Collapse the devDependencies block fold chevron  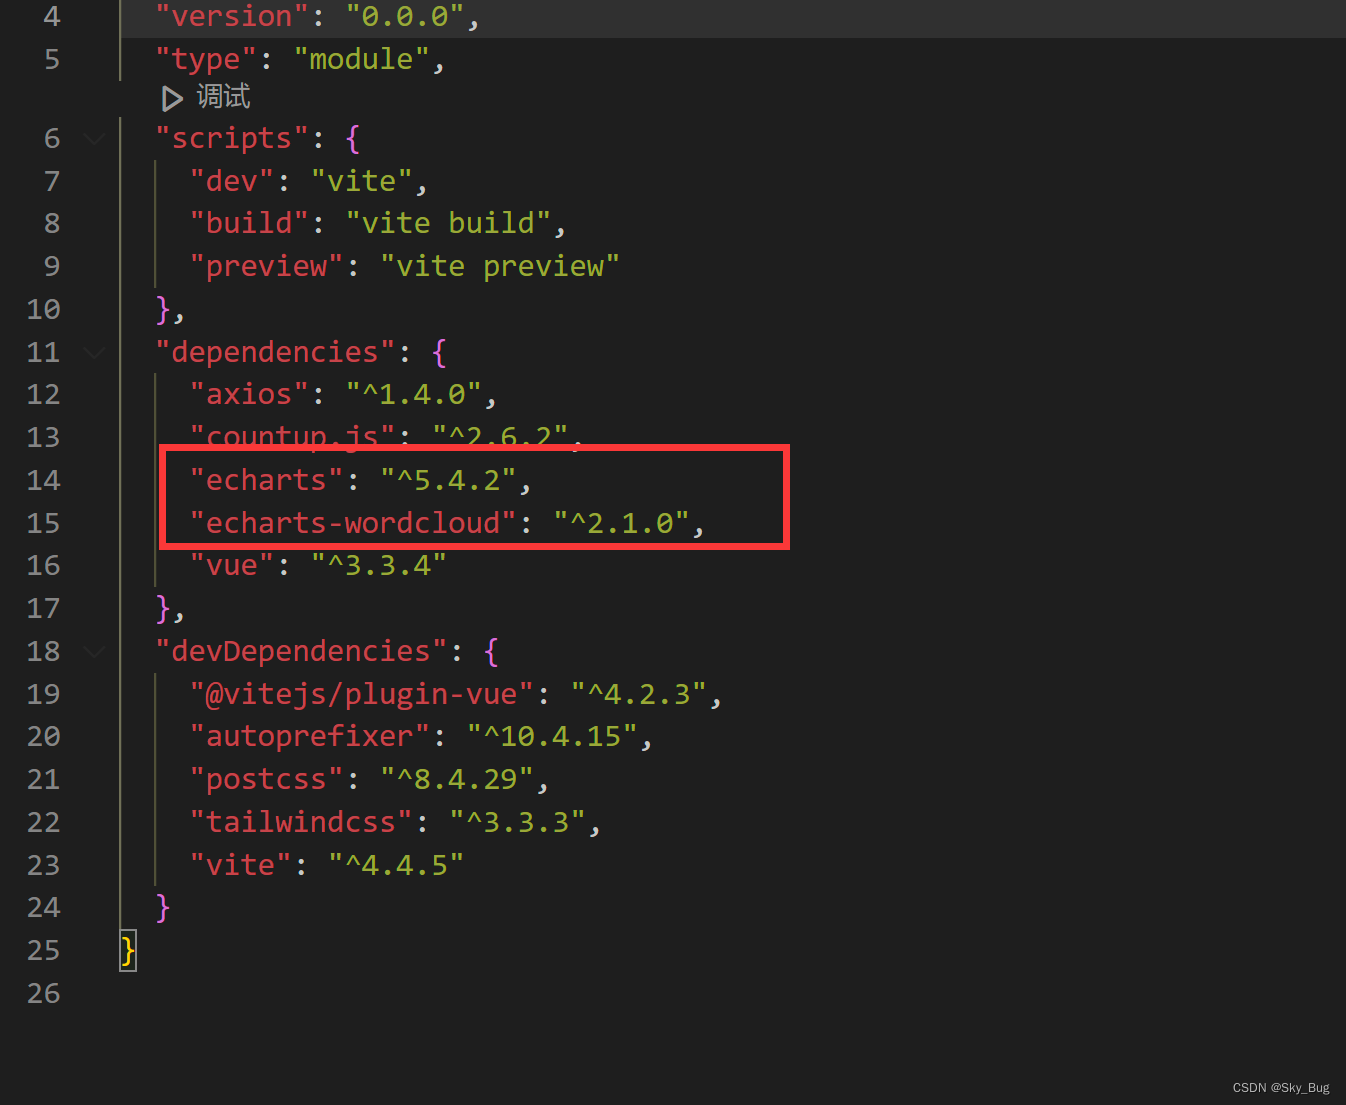[x=95, y=651]
